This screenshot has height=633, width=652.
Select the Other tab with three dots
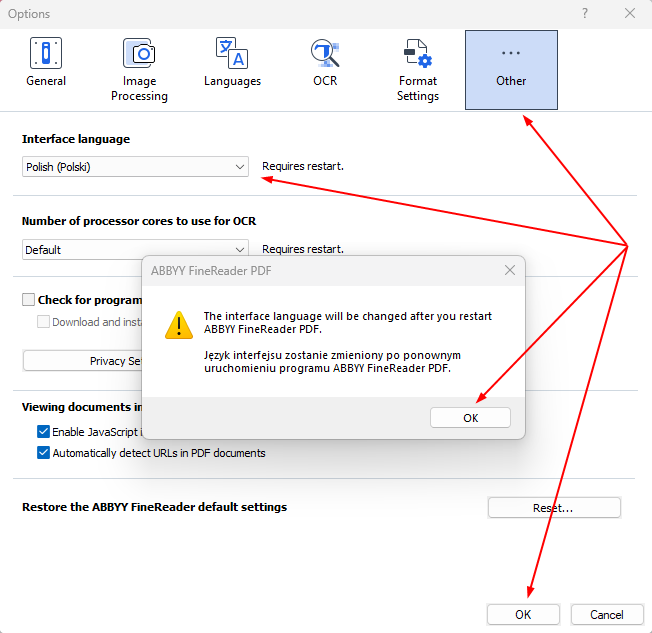[511, 70]
